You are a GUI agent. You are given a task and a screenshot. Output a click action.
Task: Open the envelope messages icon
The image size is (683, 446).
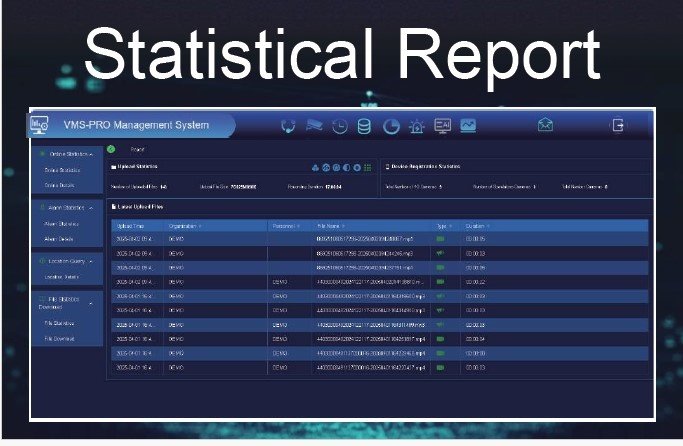[x=545, y=125]
